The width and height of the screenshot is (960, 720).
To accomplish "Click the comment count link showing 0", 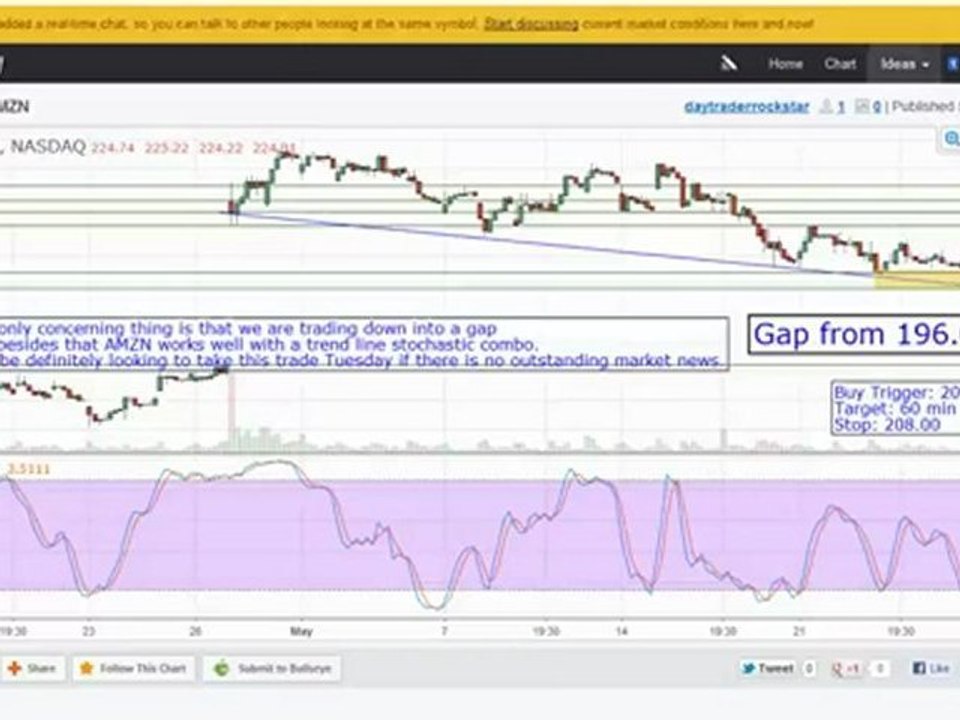I will click(877, 107).
